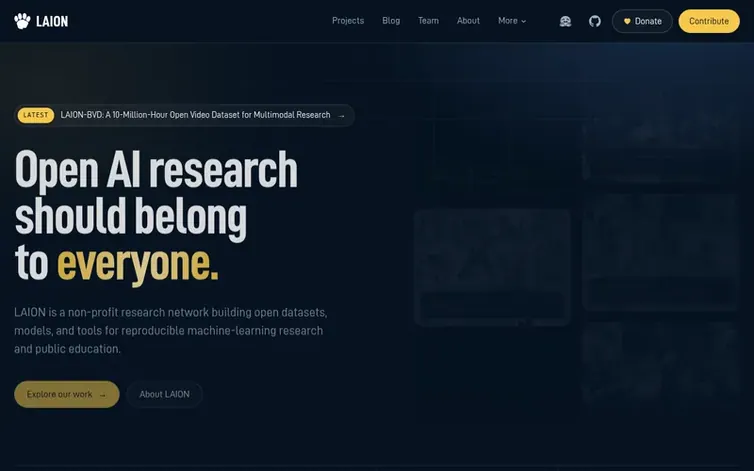The image size is (754, 471).
Task: Click the LAION paw logo icon
Action: [x=22, y=21]
